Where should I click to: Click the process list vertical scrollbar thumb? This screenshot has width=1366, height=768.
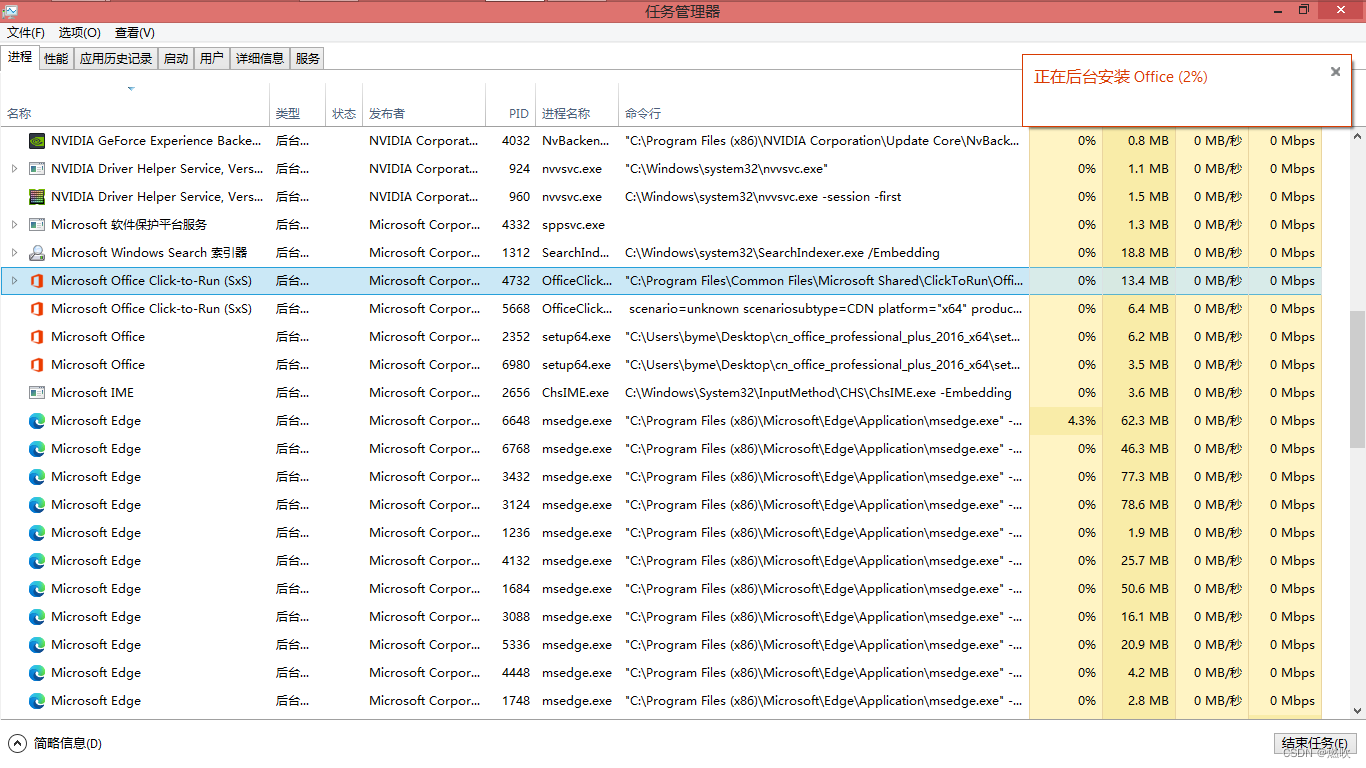click(x=1358, y=378)
